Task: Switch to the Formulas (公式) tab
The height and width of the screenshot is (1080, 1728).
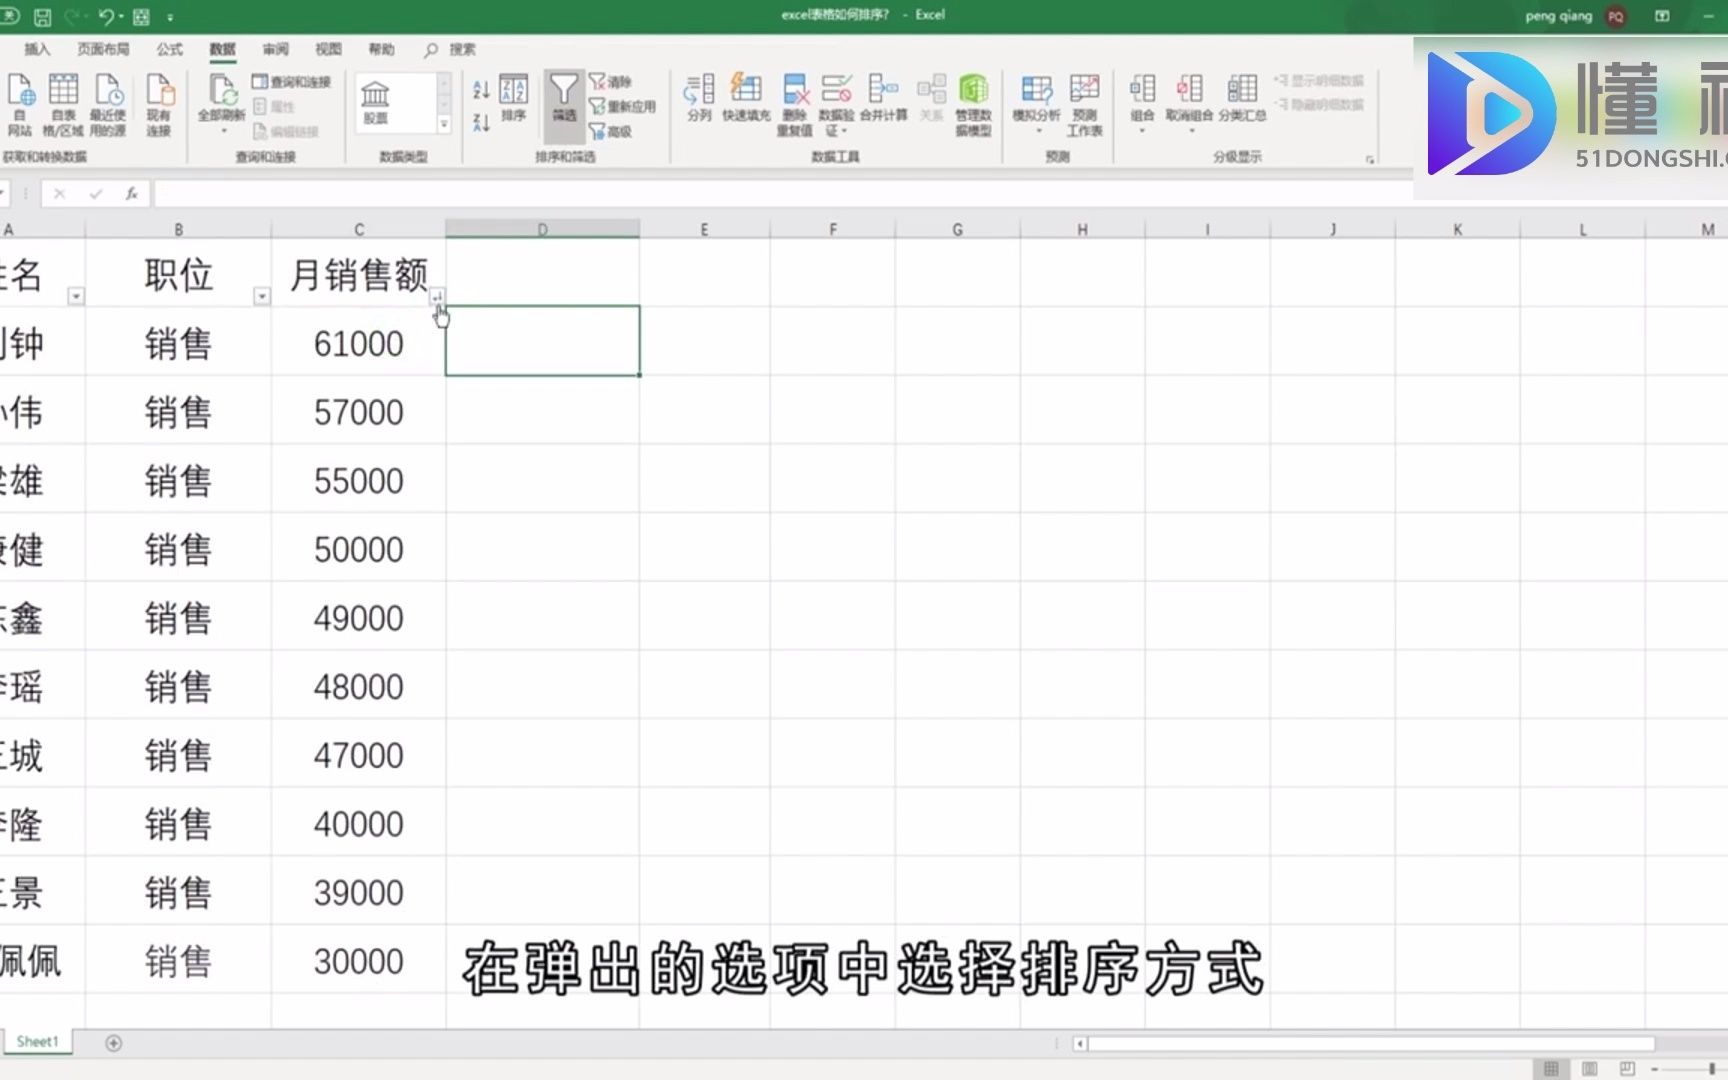Action: [169, 49]
